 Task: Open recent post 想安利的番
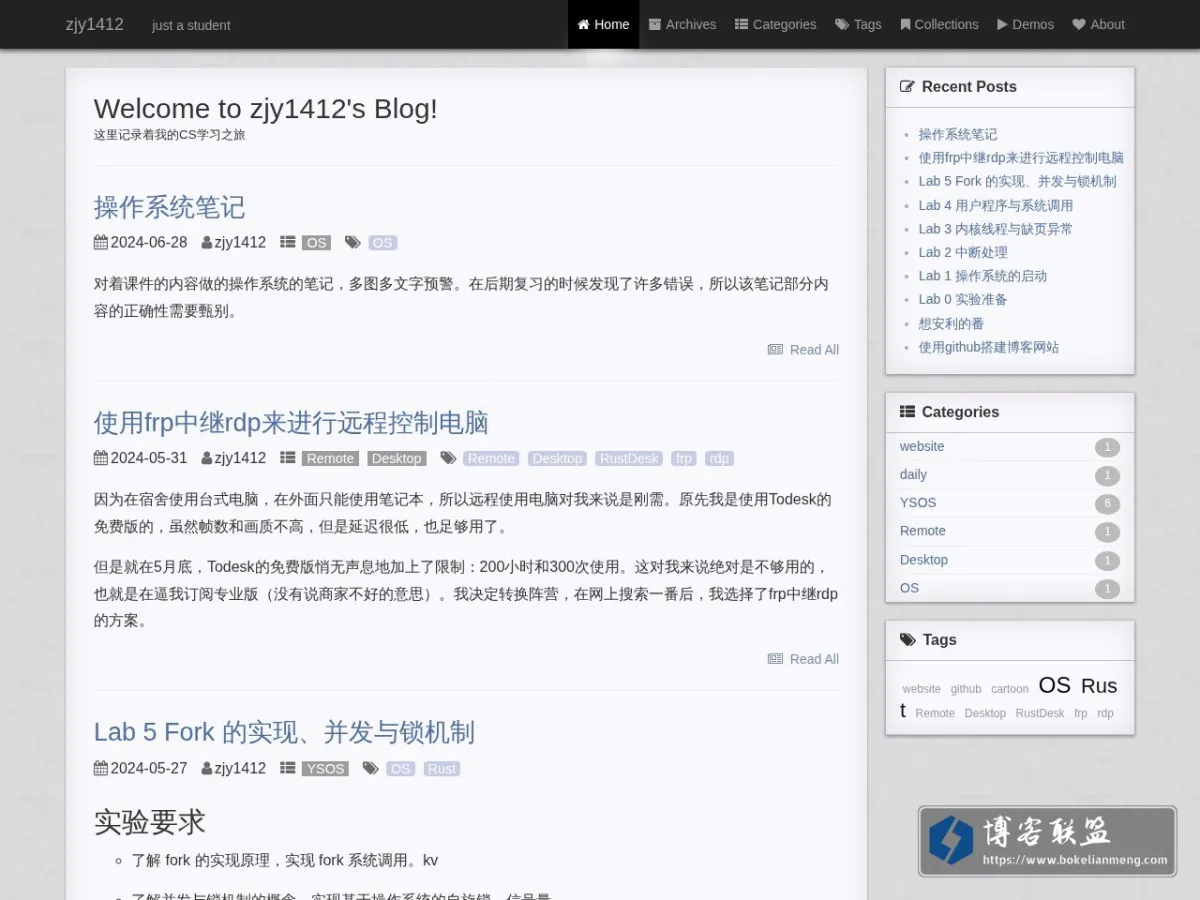(951, 323)
